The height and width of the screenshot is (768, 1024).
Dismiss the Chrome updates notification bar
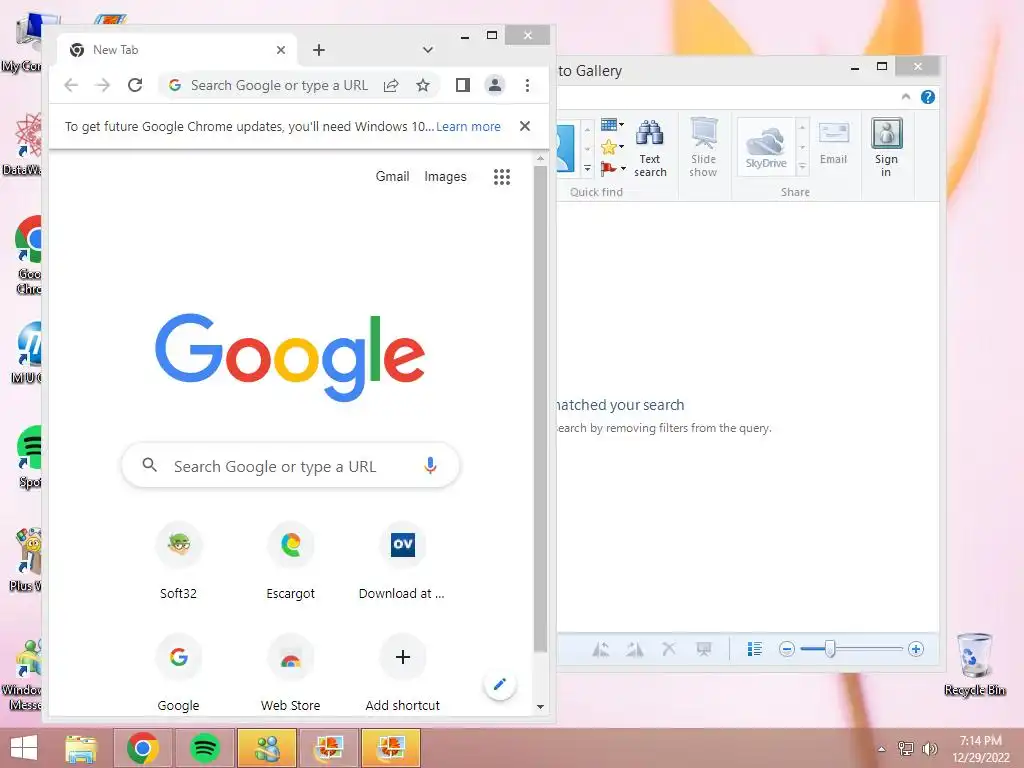524,126
